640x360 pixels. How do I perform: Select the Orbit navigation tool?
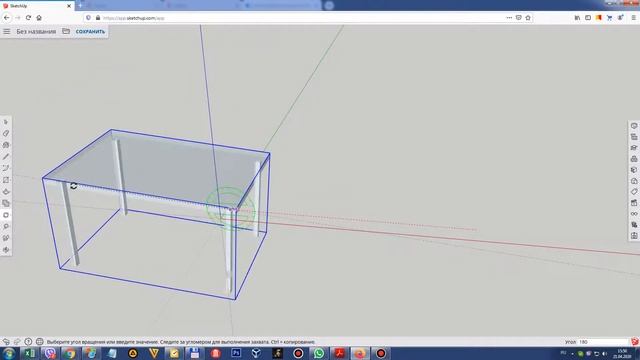(x=6, y=238)
